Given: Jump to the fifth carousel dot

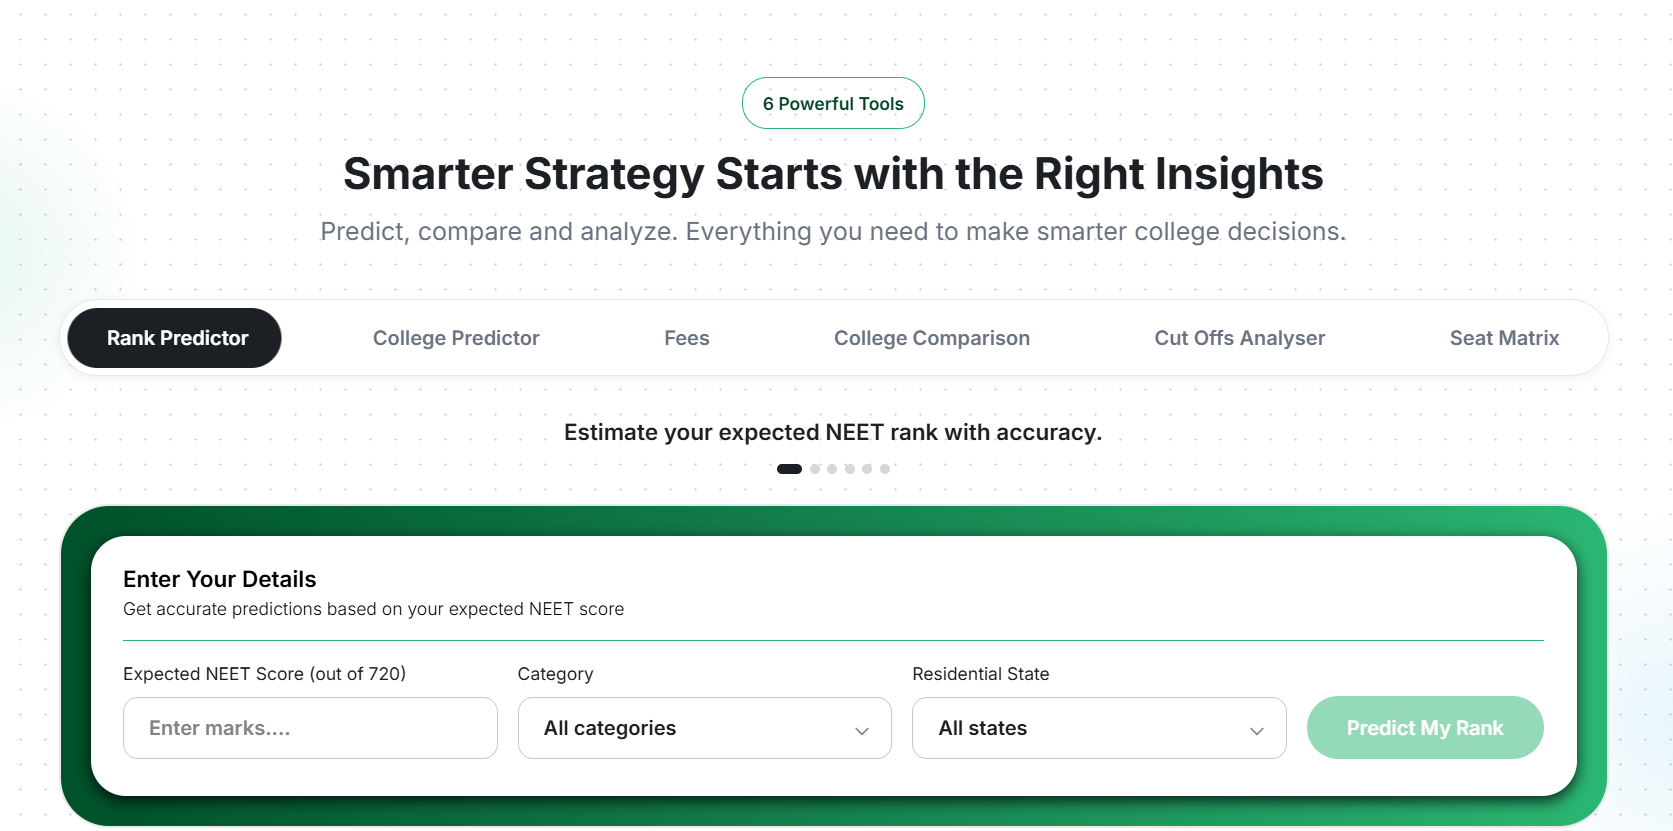Looking at the screenshot, I should 867,468.
